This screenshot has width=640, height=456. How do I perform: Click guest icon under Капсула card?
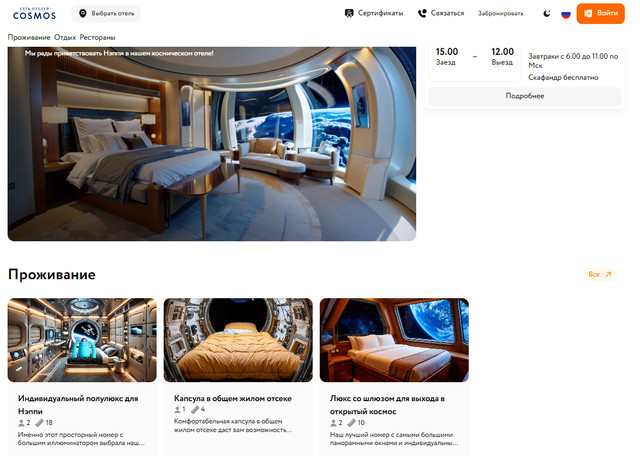pos(177,409)
